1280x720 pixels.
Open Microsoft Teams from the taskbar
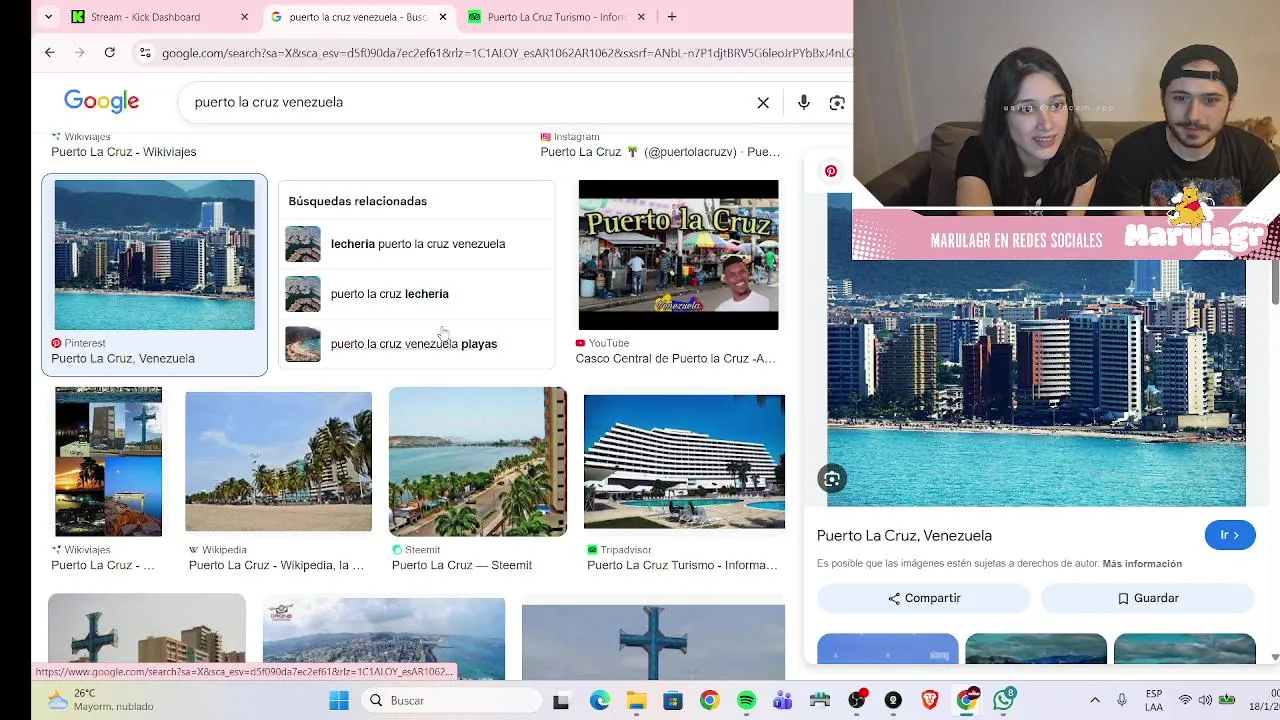(783, 700)
